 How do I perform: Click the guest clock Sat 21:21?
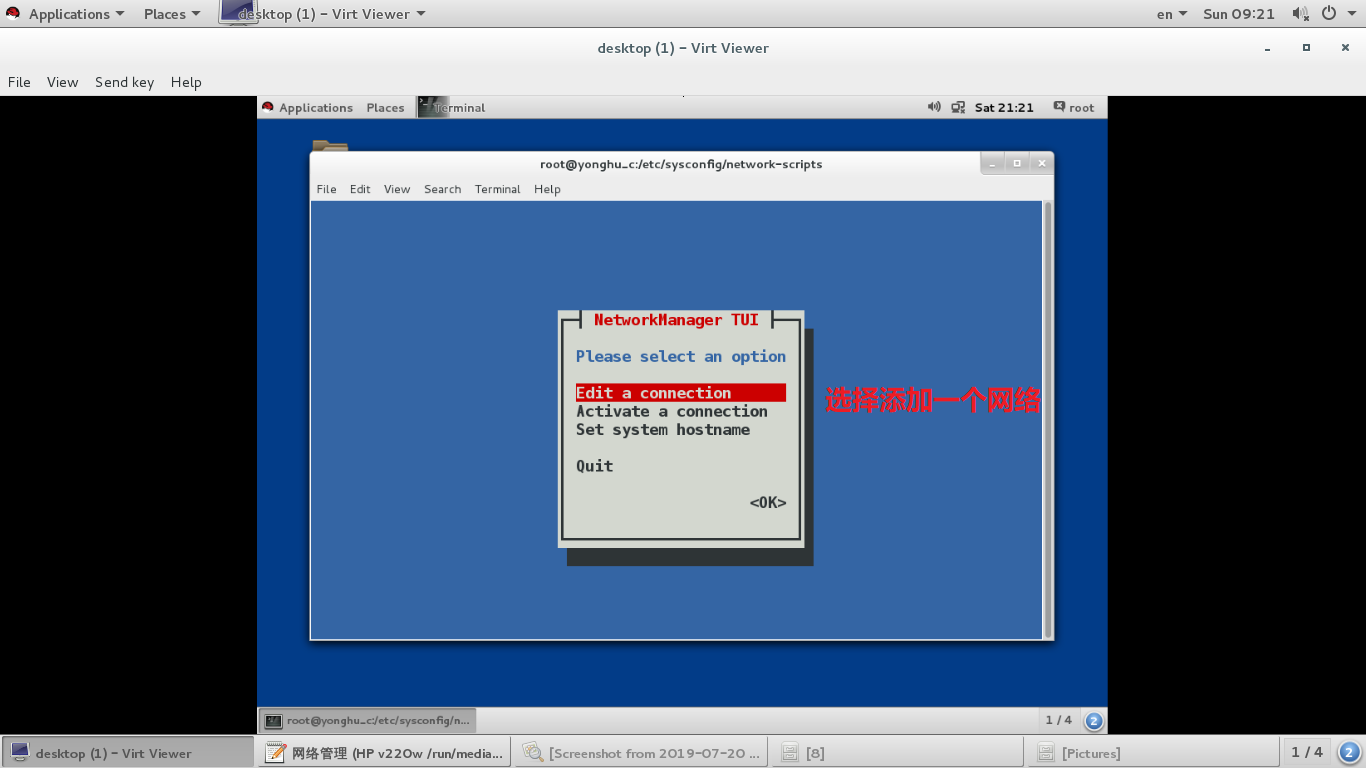click(1004, 107)
